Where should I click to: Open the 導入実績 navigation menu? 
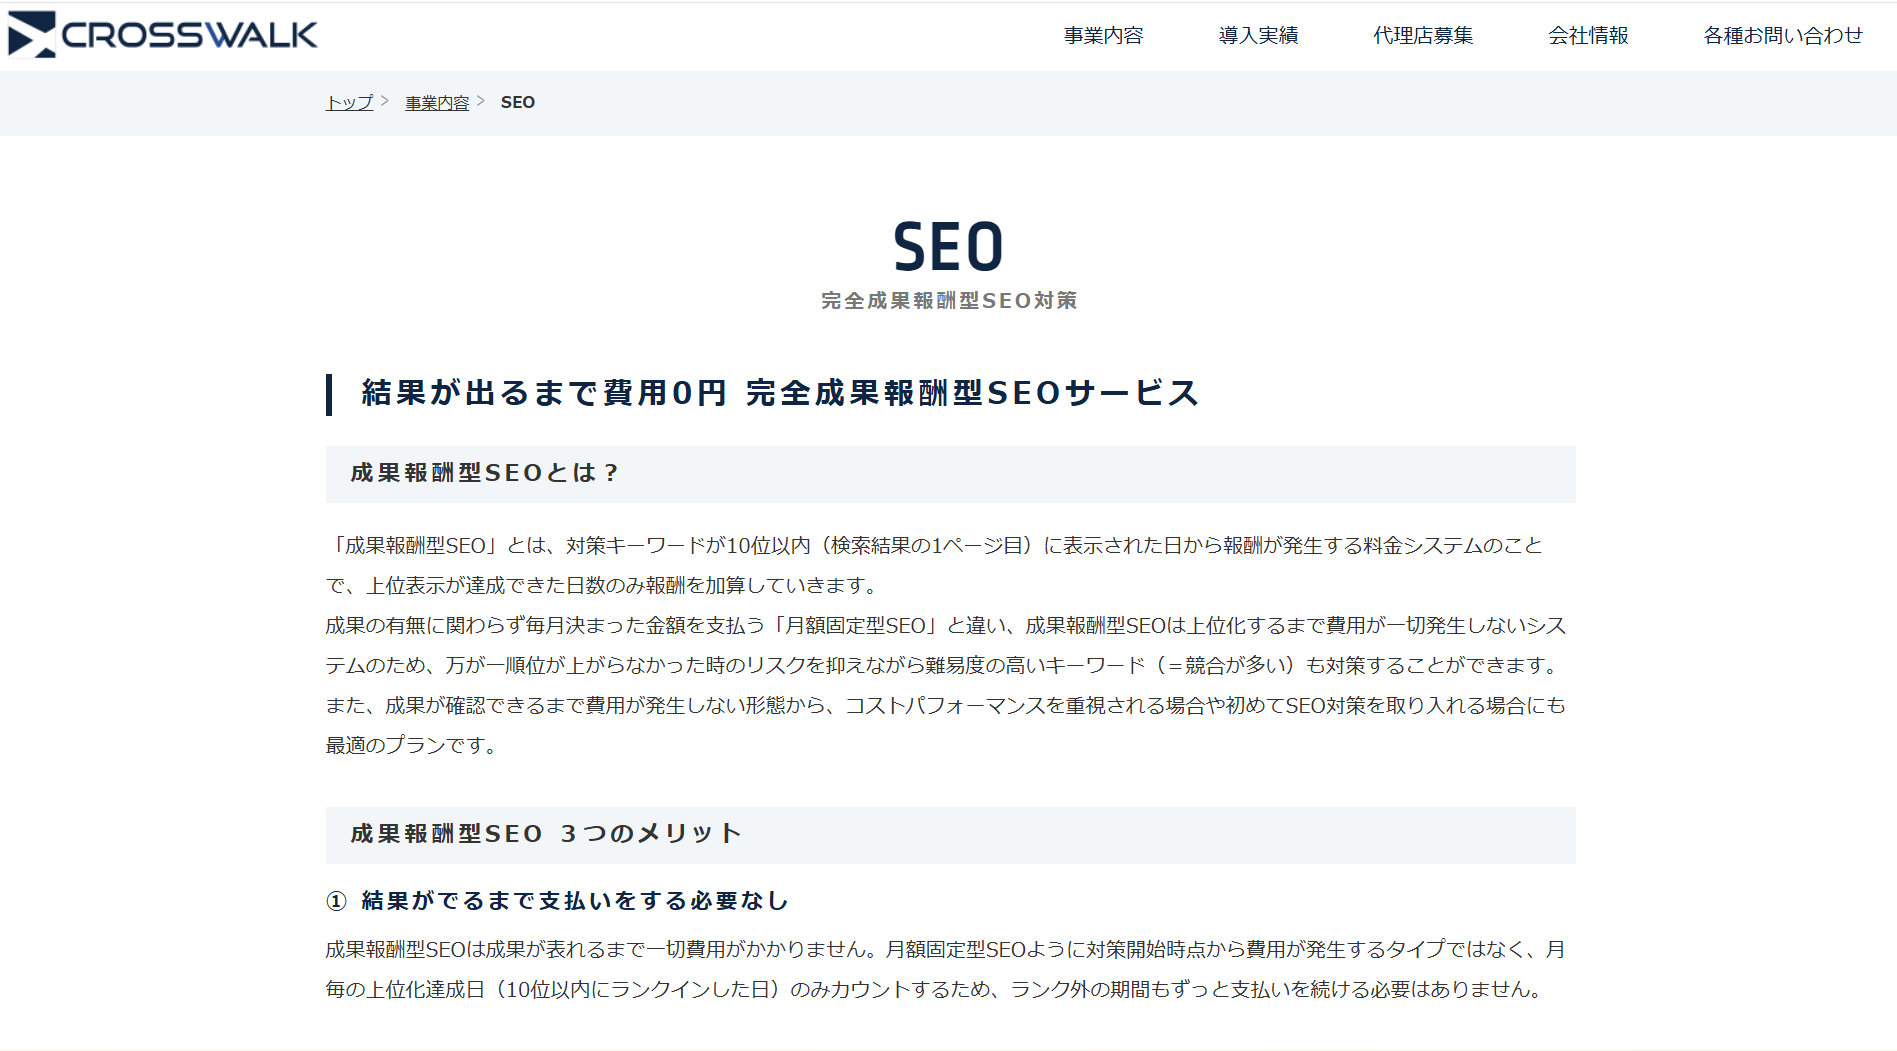tap(1259, 34)
